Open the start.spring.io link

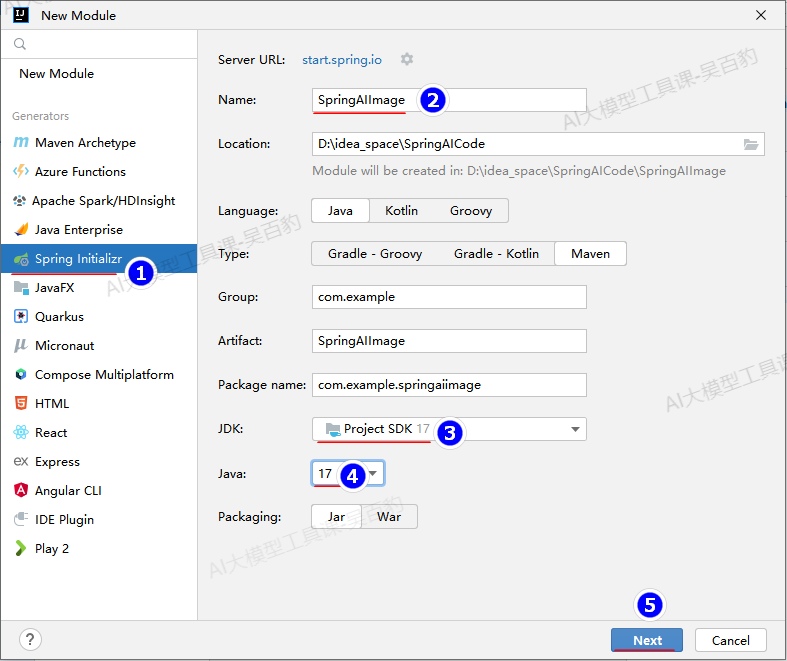342,60
